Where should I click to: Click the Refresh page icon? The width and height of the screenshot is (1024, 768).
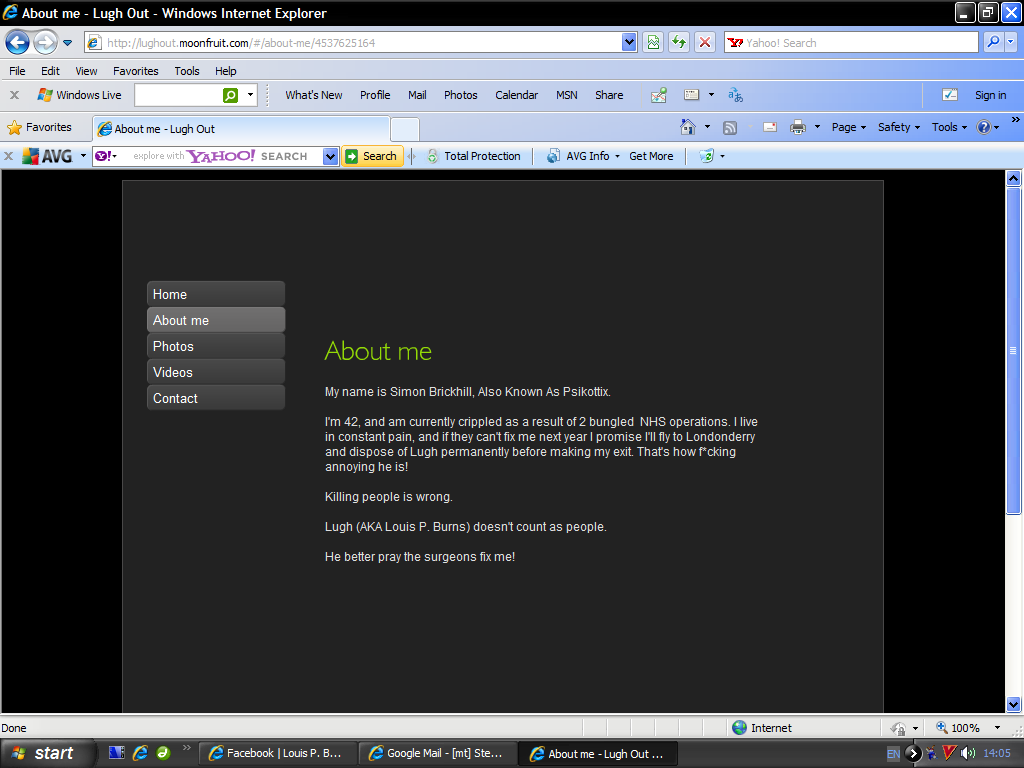click(x=679, y=42)
